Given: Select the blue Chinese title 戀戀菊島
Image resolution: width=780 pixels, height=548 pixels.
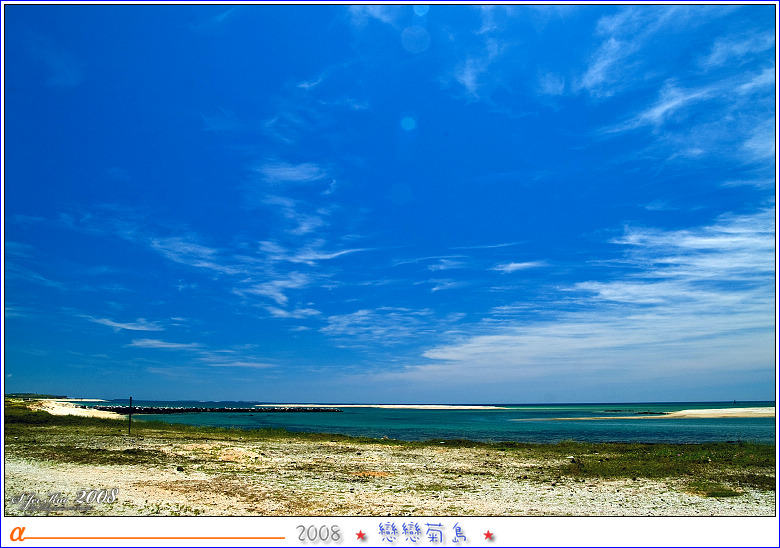Looking at the screenshot, I should [x=423, y=533].
